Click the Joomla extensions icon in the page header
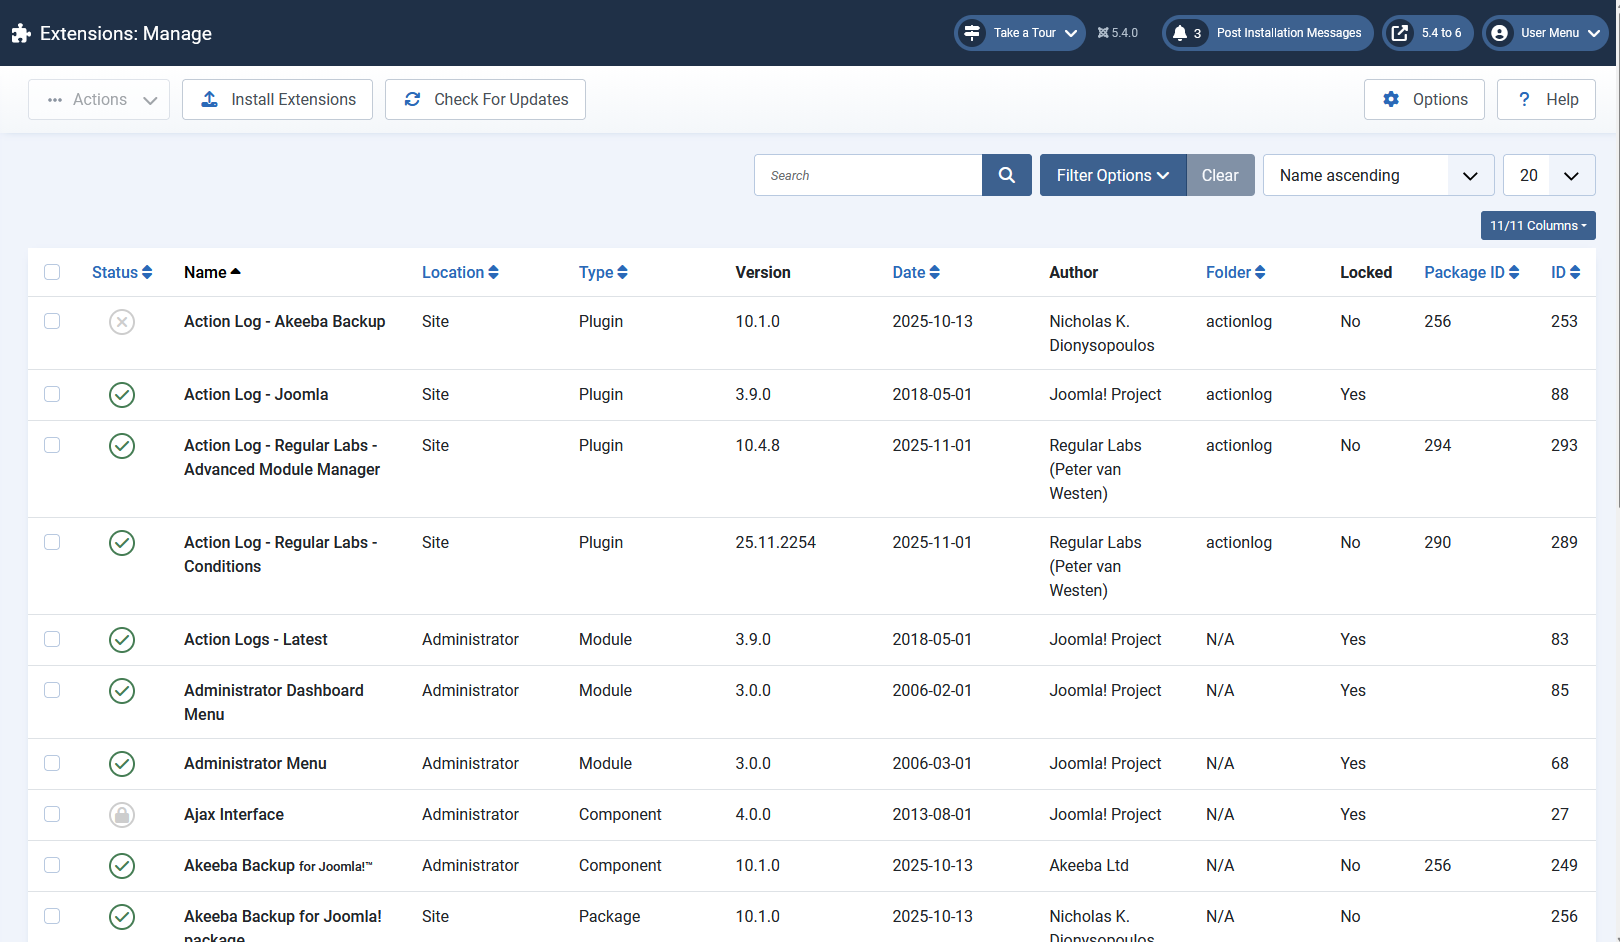Viewport: 1620px width, 942px height. click(21, 32)
